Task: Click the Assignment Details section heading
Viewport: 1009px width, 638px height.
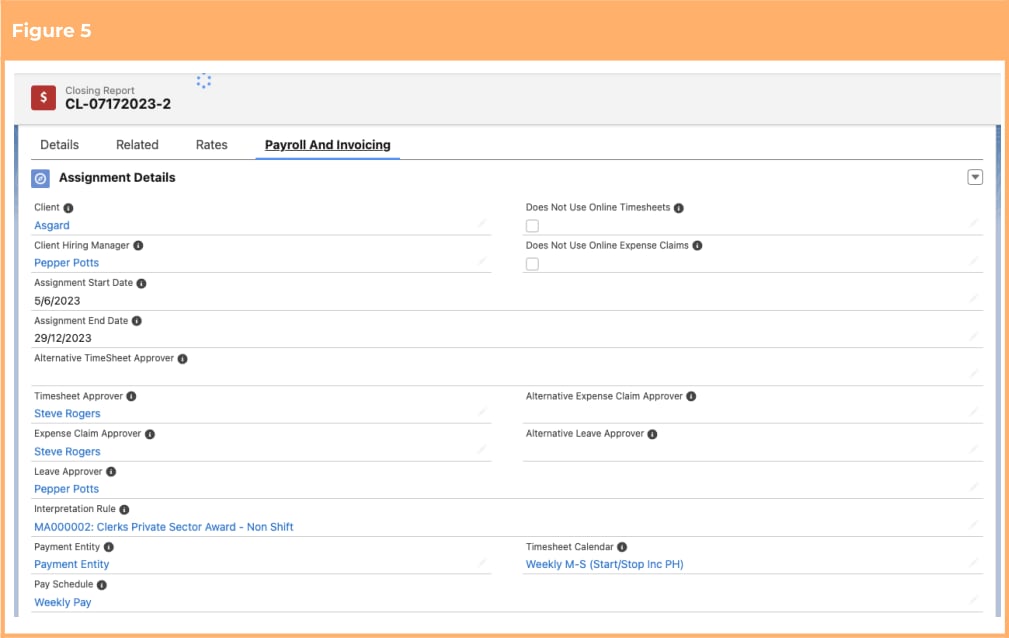Action: pos(117,178)
